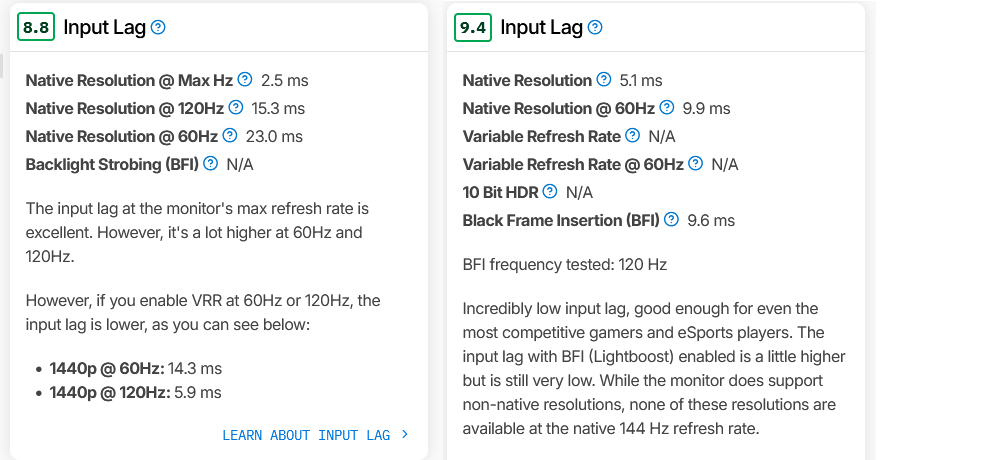This screenshot has width=1000, height=460.
Task: Click the right Input Lag heading text
Action: [x=541, y=27]
